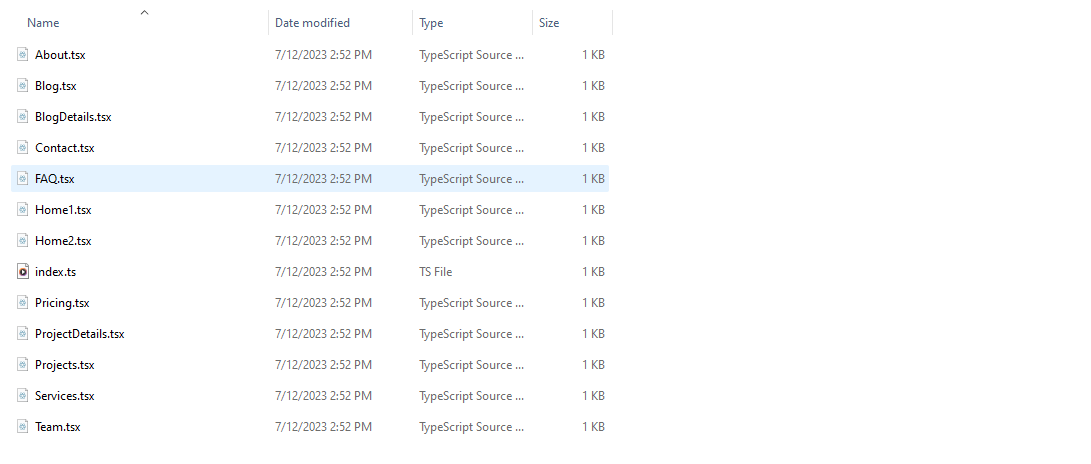Click the sort arrow above the Name column
The image size is (1091, 464).
145,12
